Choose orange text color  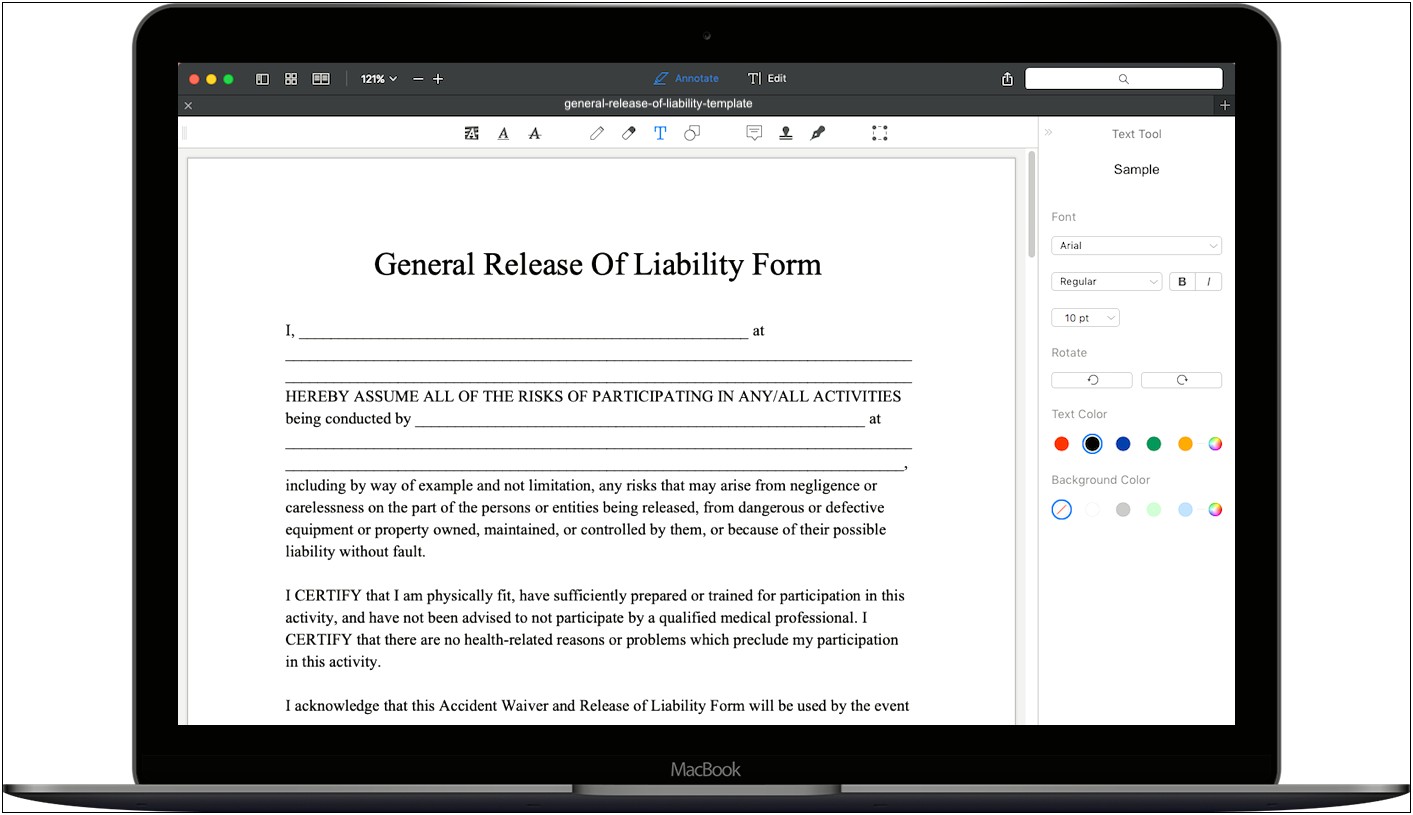pos(1185,444)
